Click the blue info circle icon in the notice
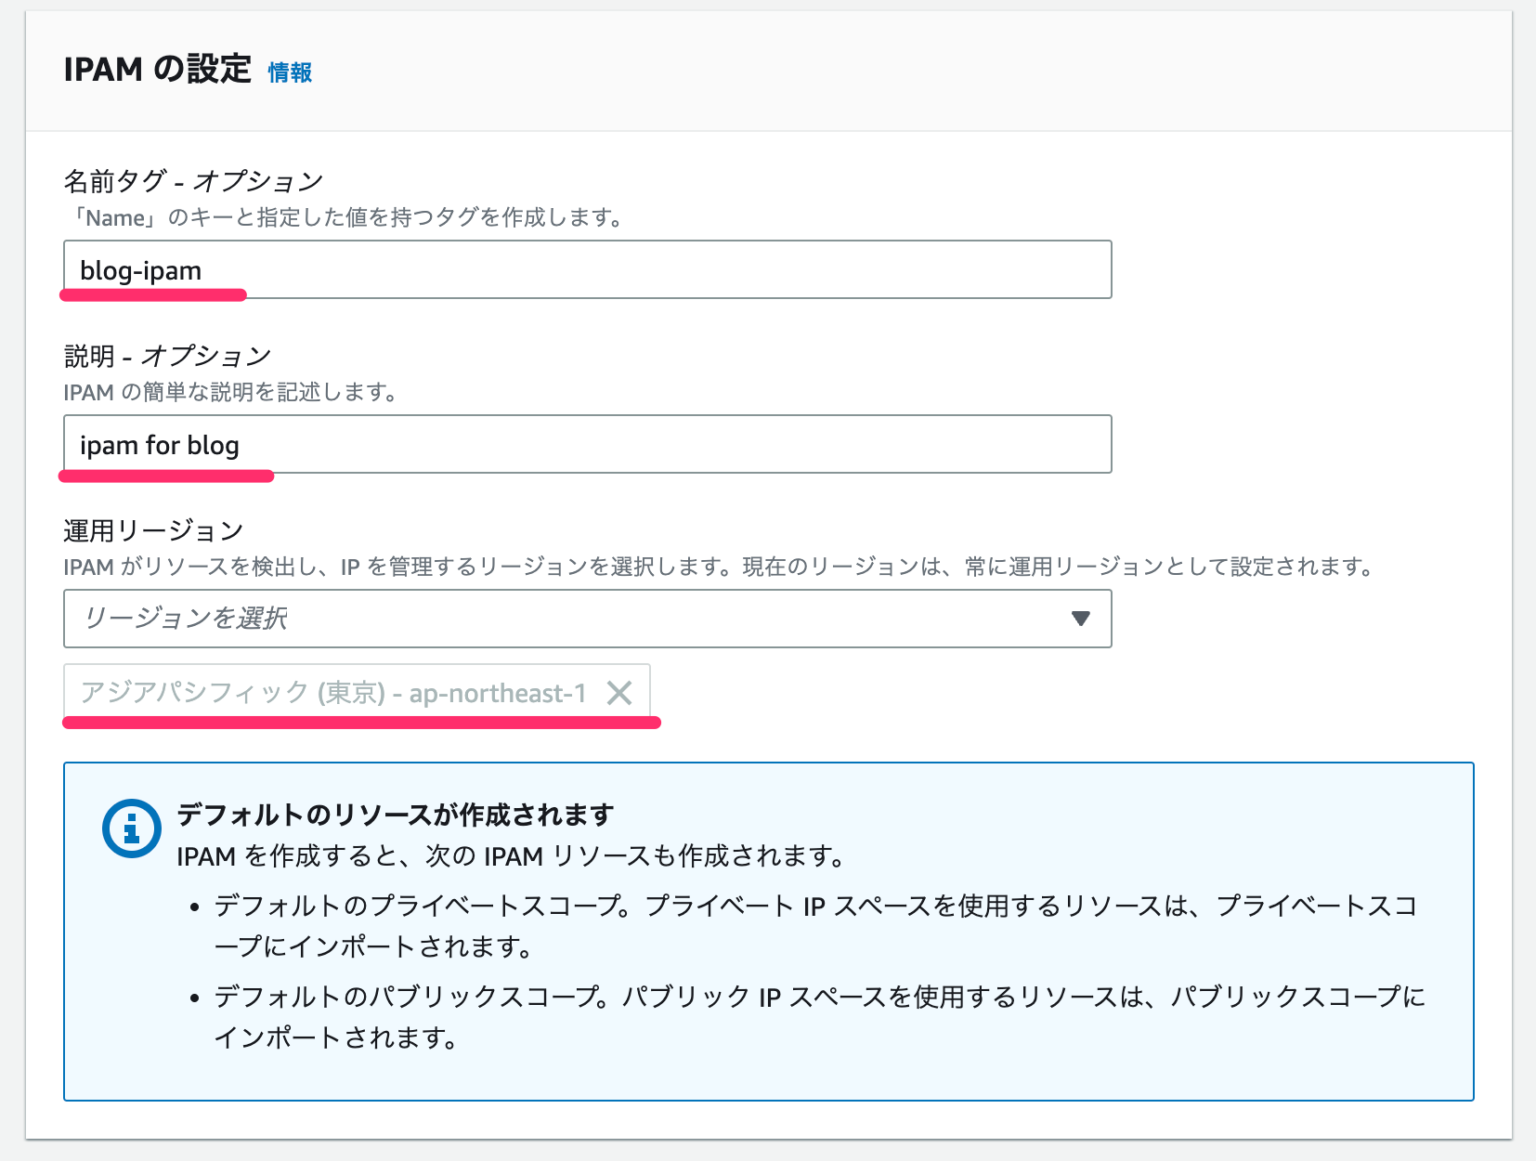 point(130,828)
